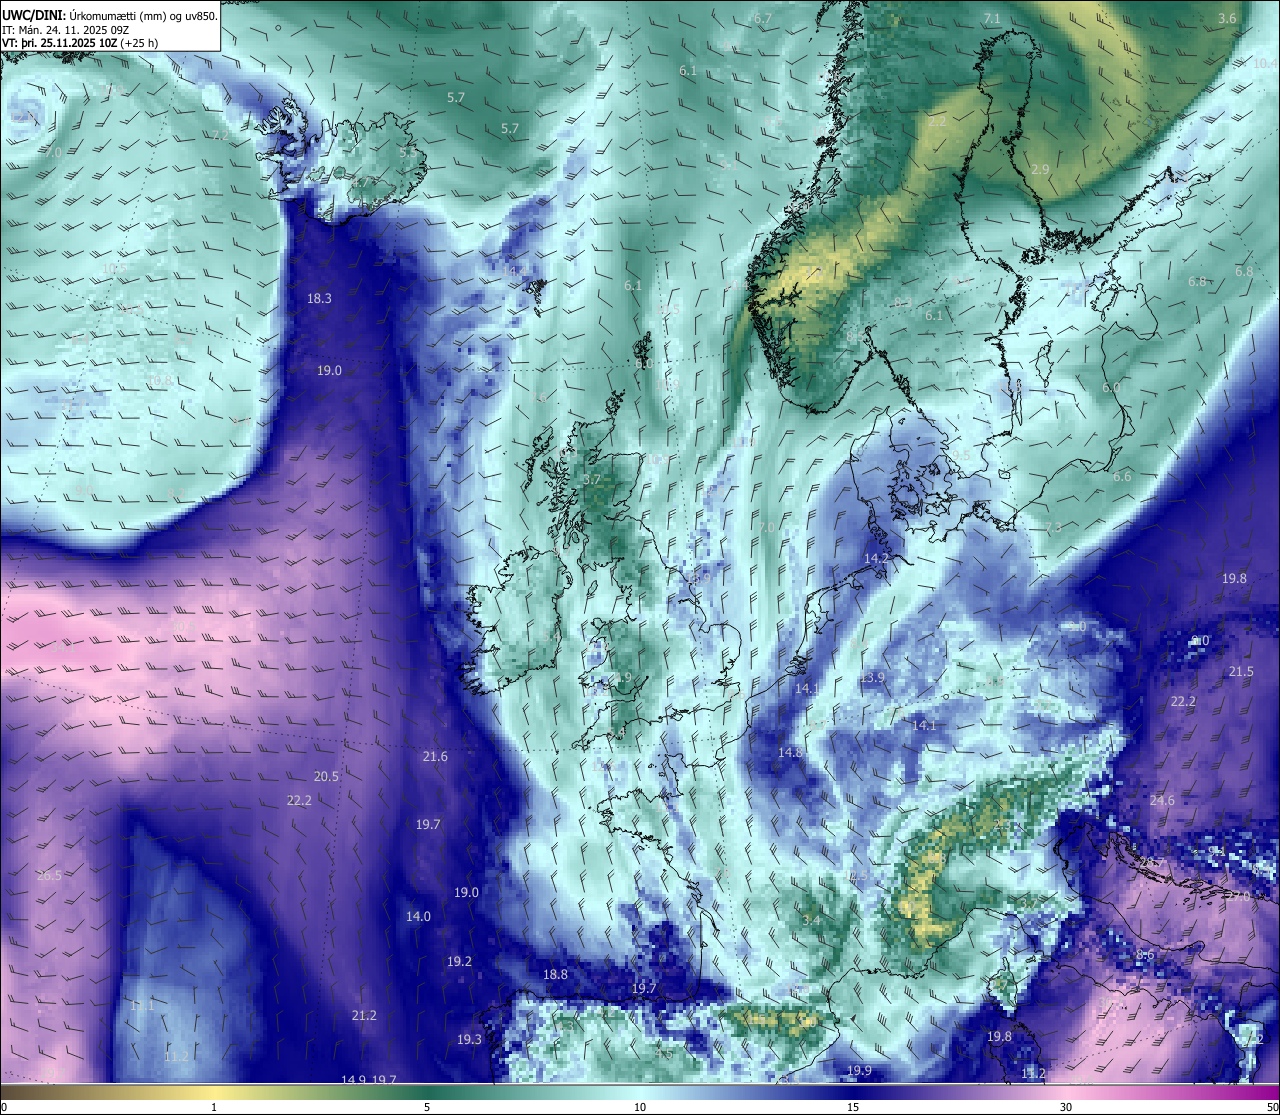Click the colour scale tick label 15
This screenshot has height=1115, width=1280.
point(853,1107)
